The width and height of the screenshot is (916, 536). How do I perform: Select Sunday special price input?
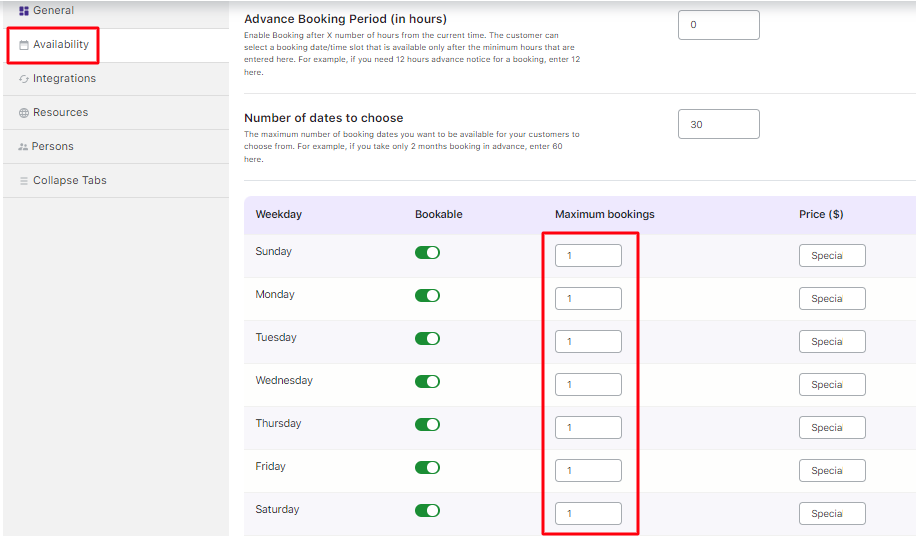point(832,256)
